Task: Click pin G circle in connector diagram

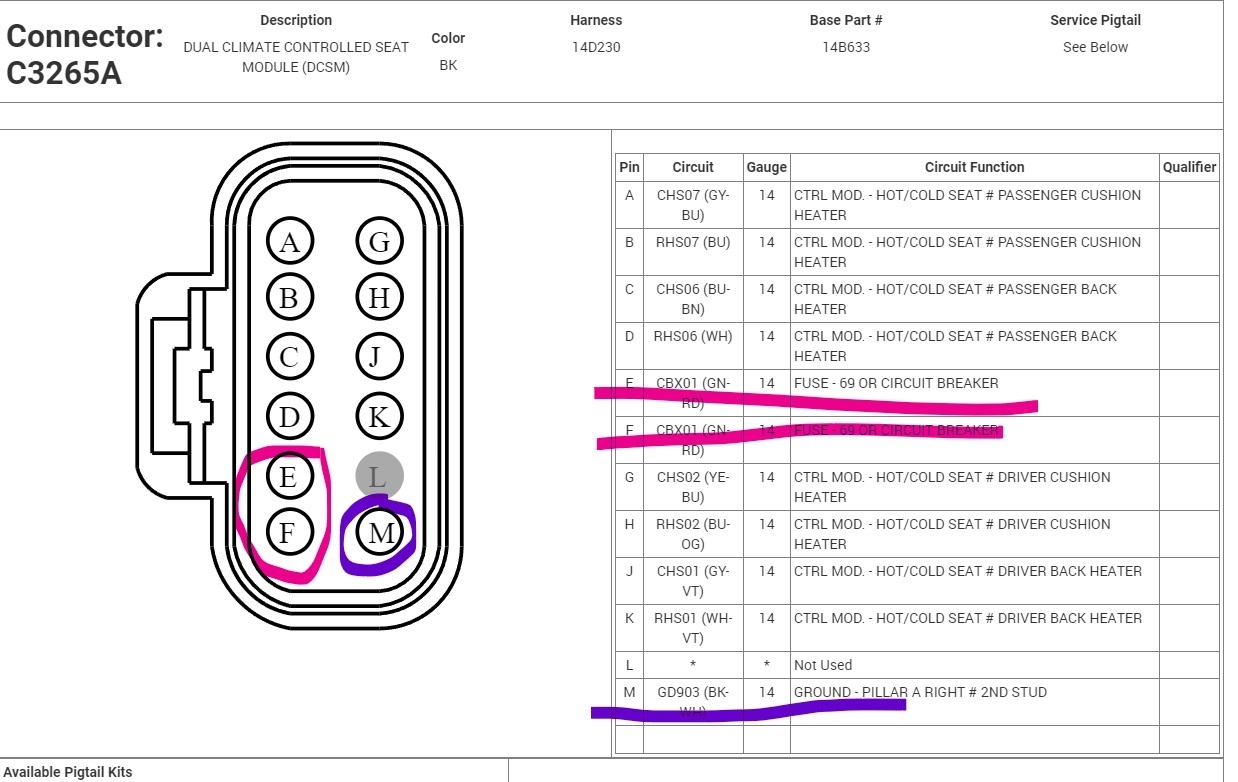Action: pyautogui.click(x=379, y=241)
